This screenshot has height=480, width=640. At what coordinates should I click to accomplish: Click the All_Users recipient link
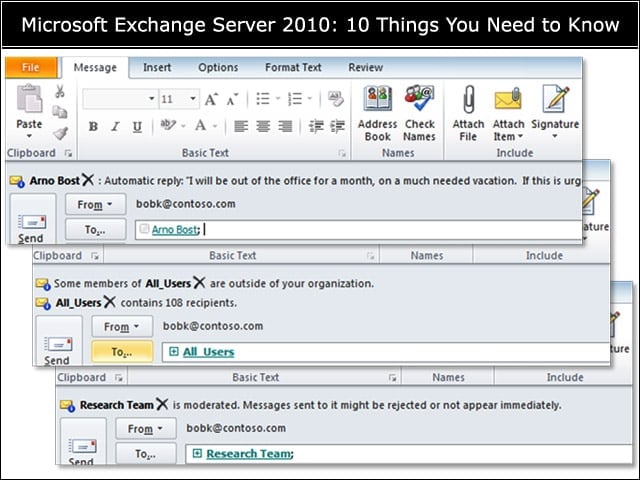click(209, 352)
